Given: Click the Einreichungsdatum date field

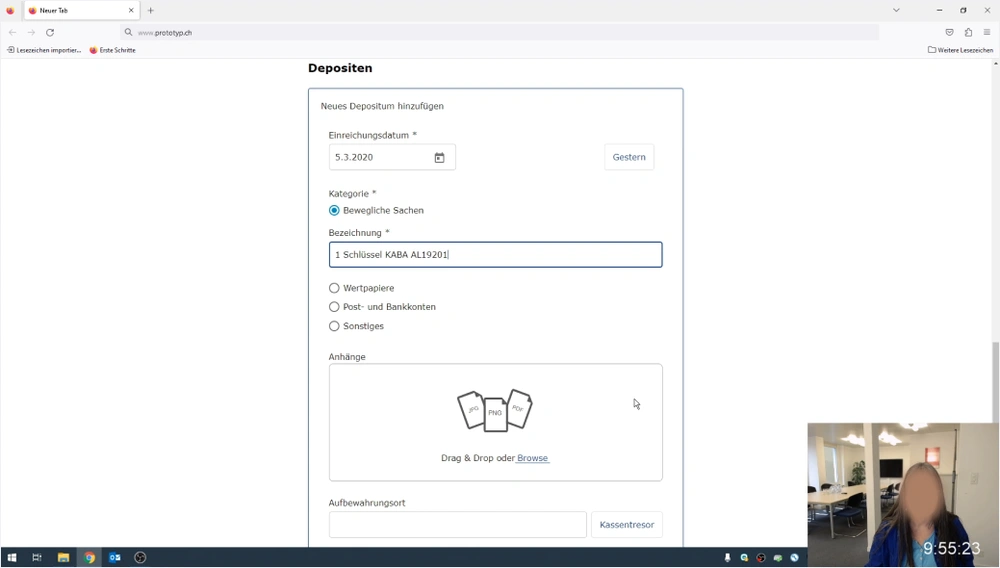Looking at the screenshot, I should (392, 157).
